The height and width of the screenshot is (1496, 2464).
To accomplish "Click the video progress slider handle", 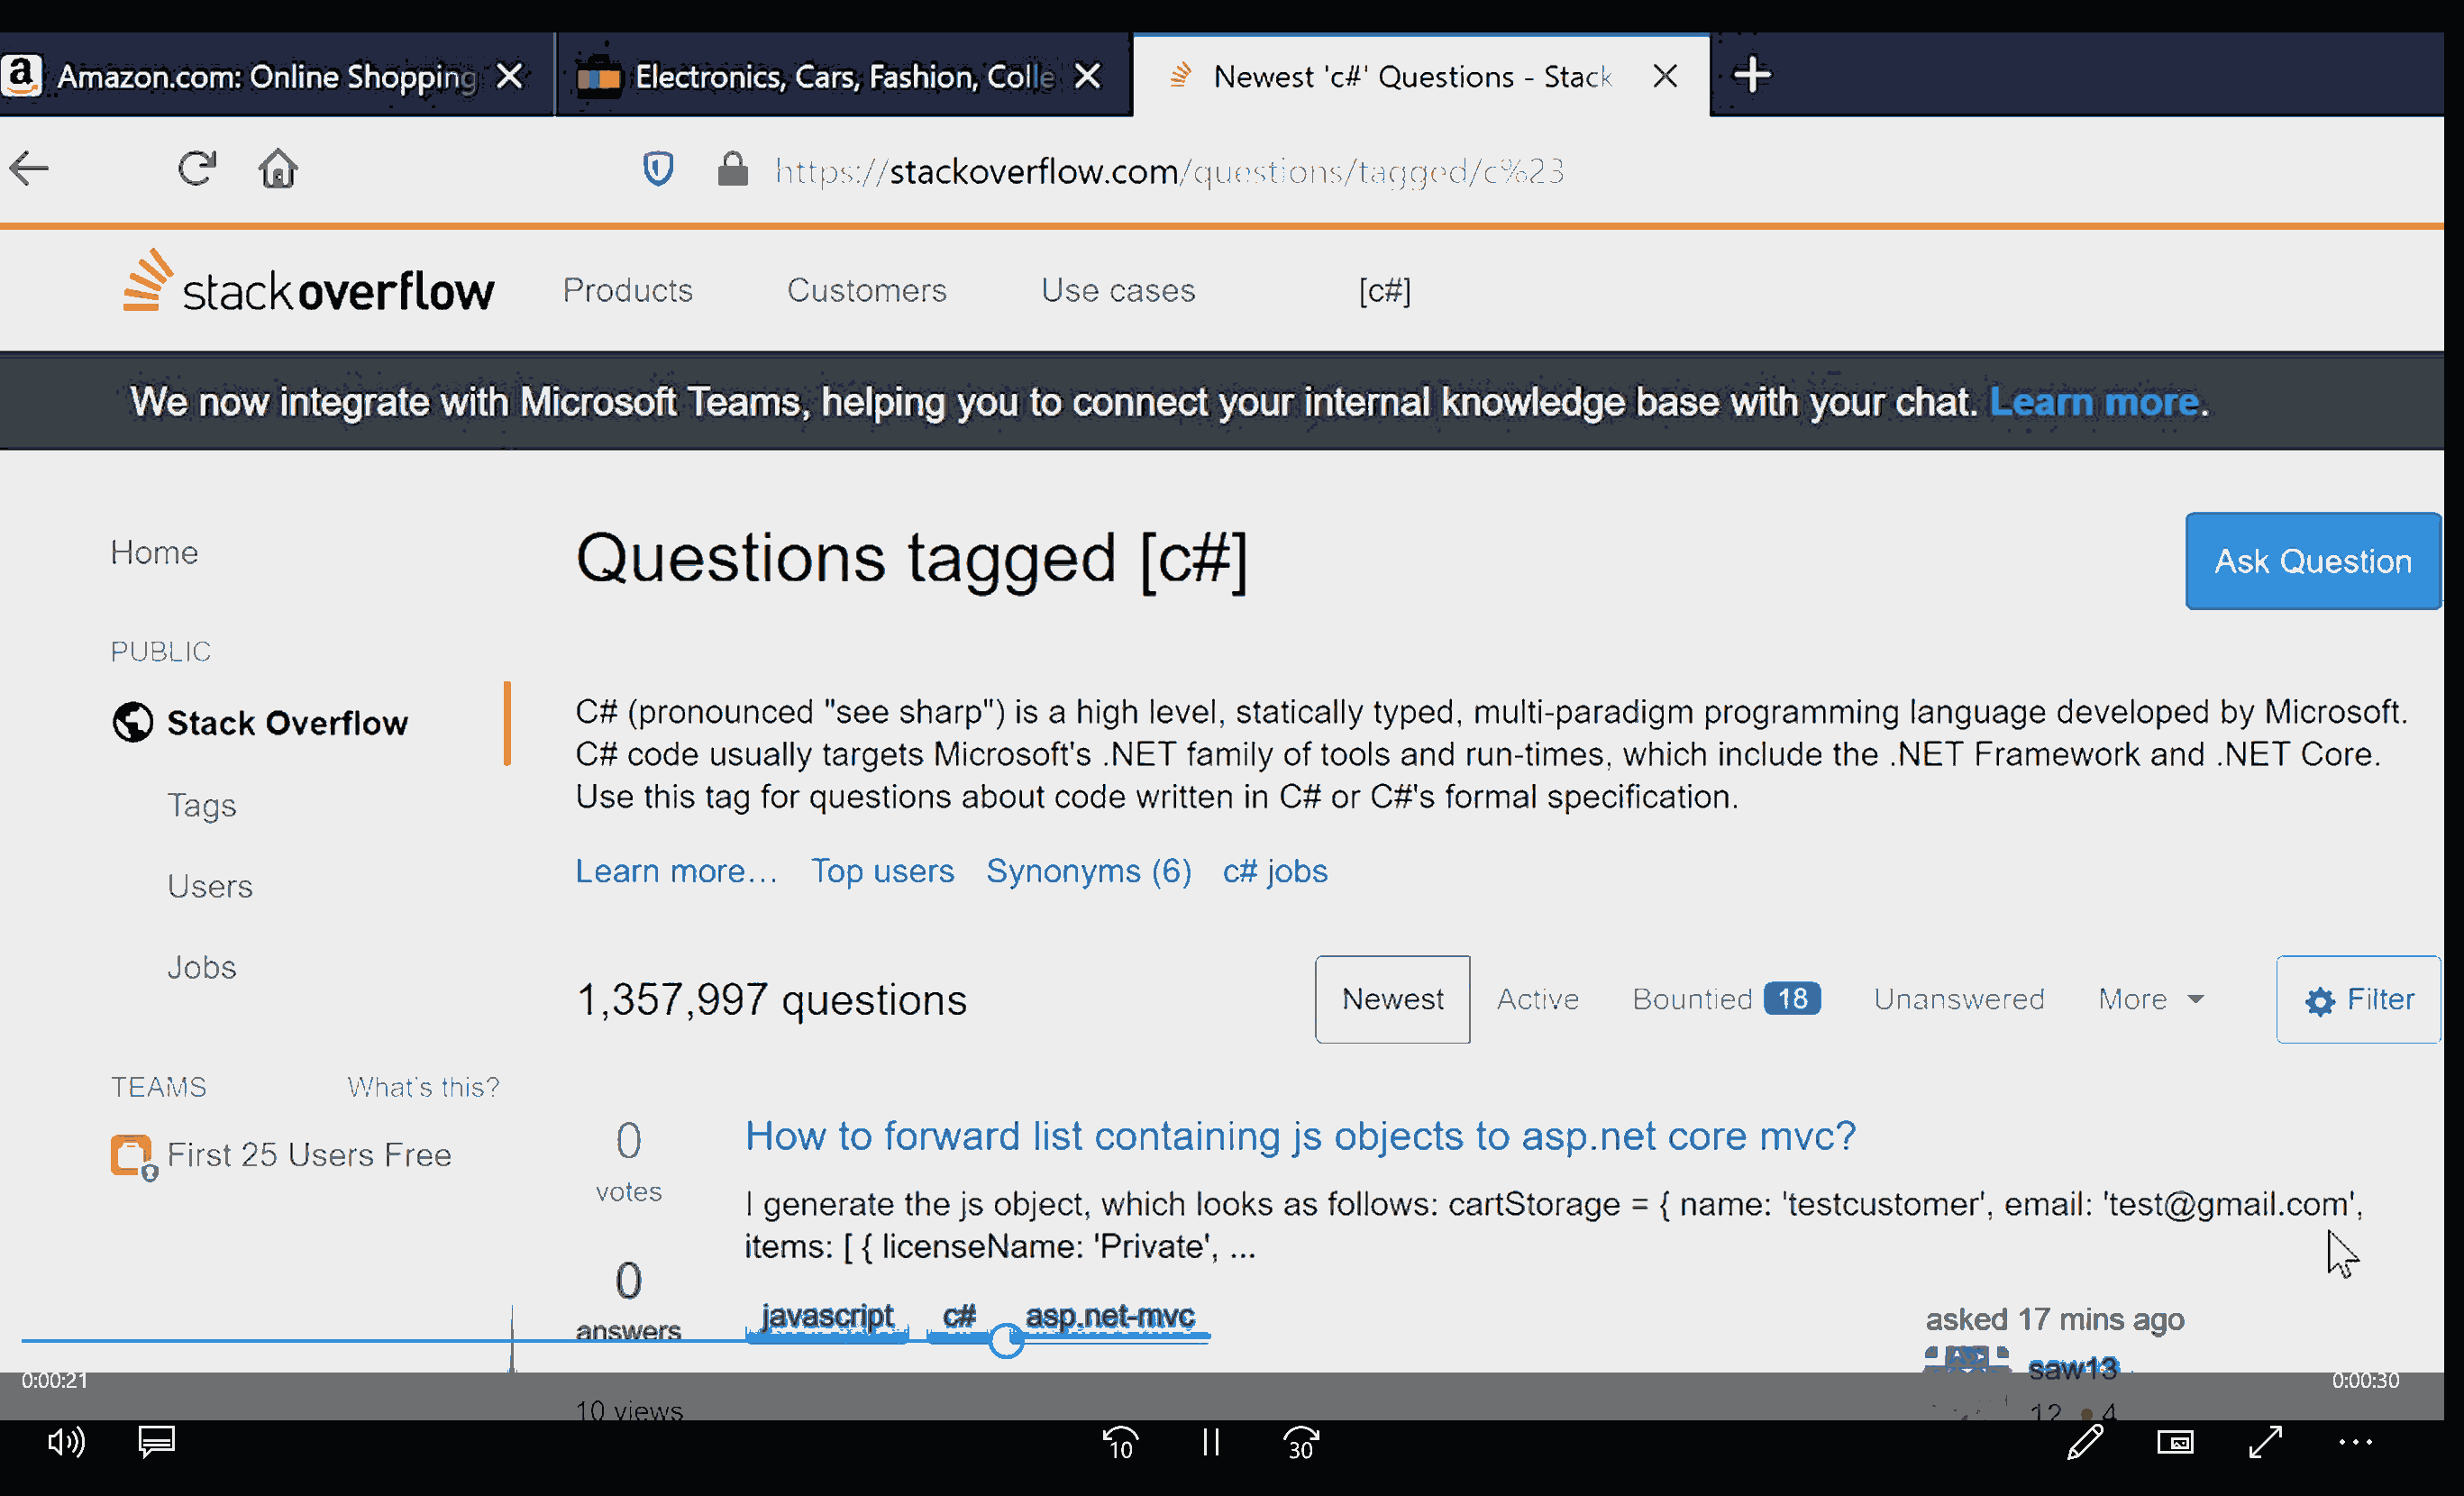I will 1006,1340.
